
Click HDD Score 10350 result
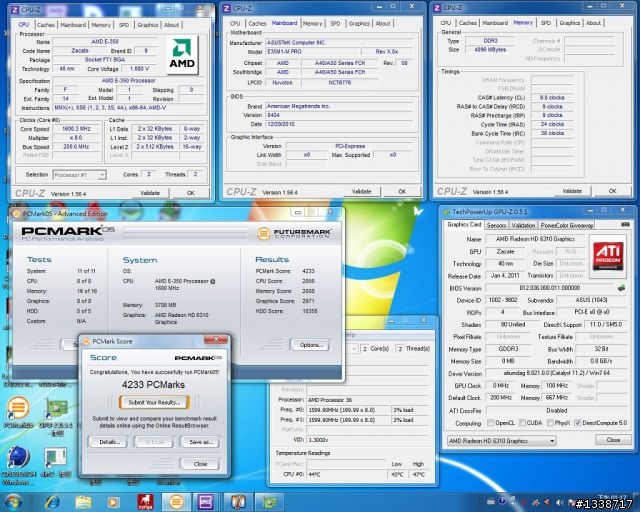tap(286, 311)
